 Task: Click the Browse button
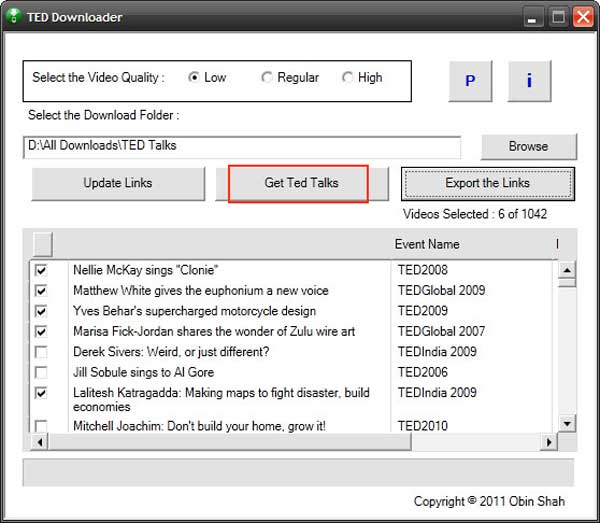click(x=528, y=146)
